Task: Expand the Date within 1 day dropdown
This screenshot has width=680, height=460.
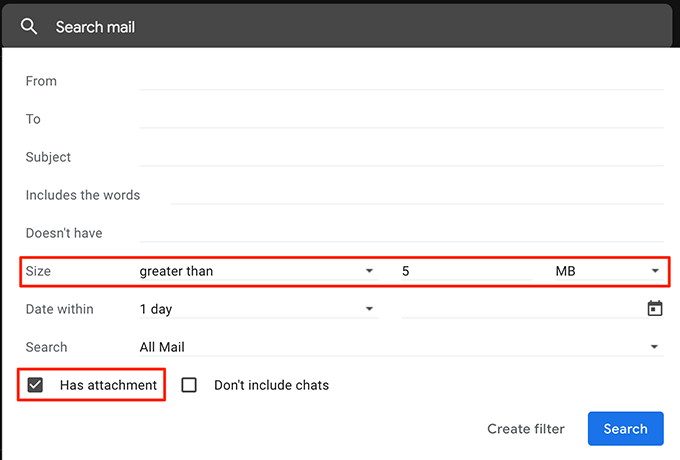Action: tap(256, 309)
